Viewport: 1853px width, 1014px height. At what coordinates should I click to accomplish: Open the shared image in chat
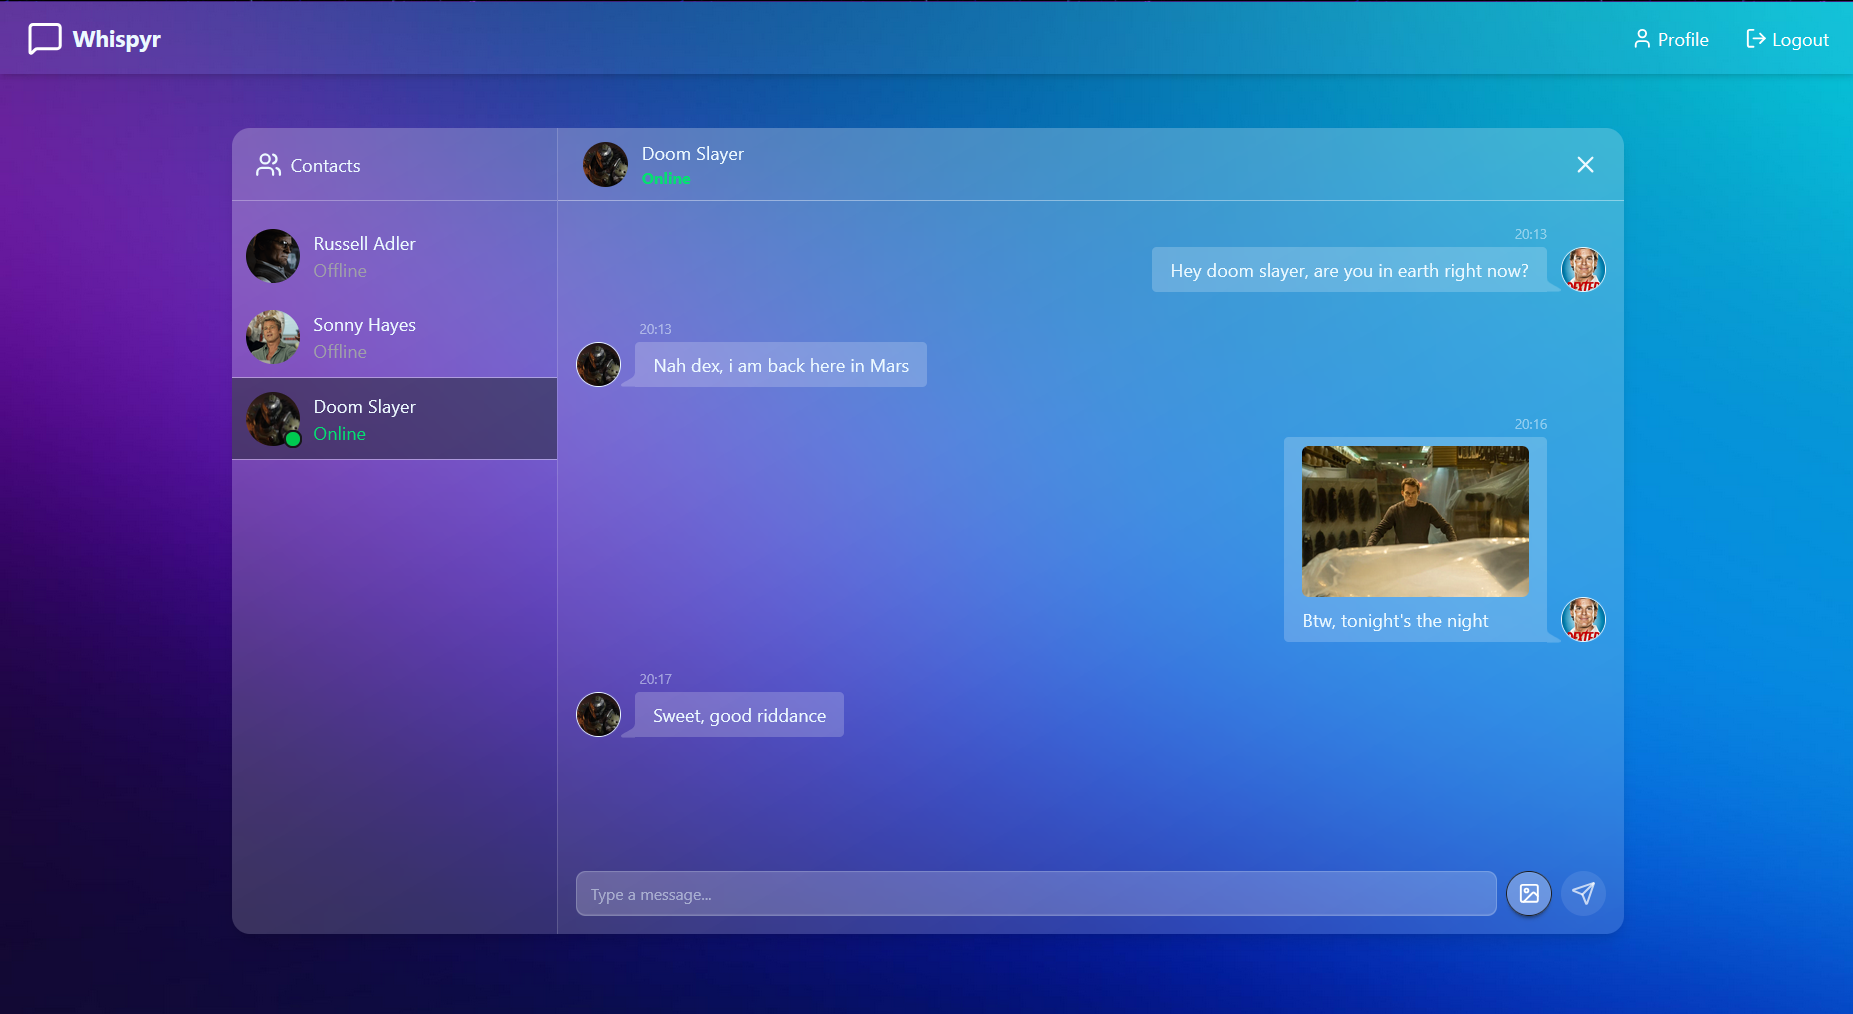coord(1414,521)
